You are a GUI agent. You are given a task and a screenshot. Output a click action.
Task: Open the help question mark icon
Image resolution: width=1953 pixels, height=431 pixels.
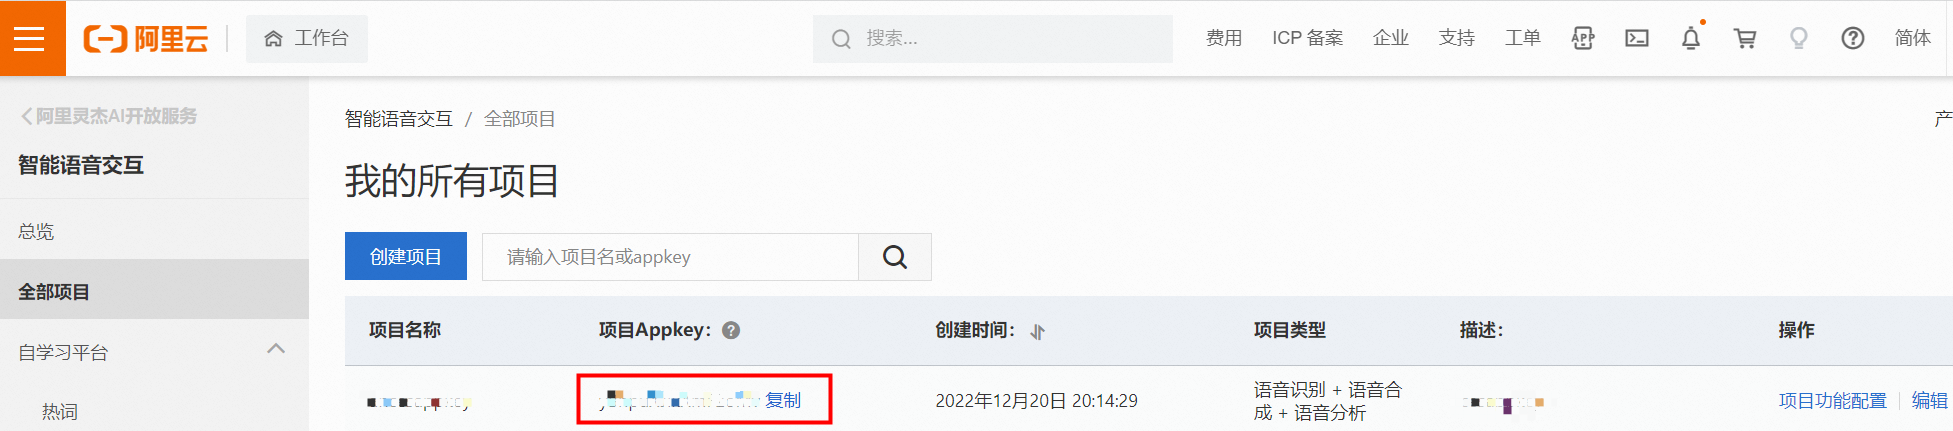pyautogui.click(x=1853, y=38)
